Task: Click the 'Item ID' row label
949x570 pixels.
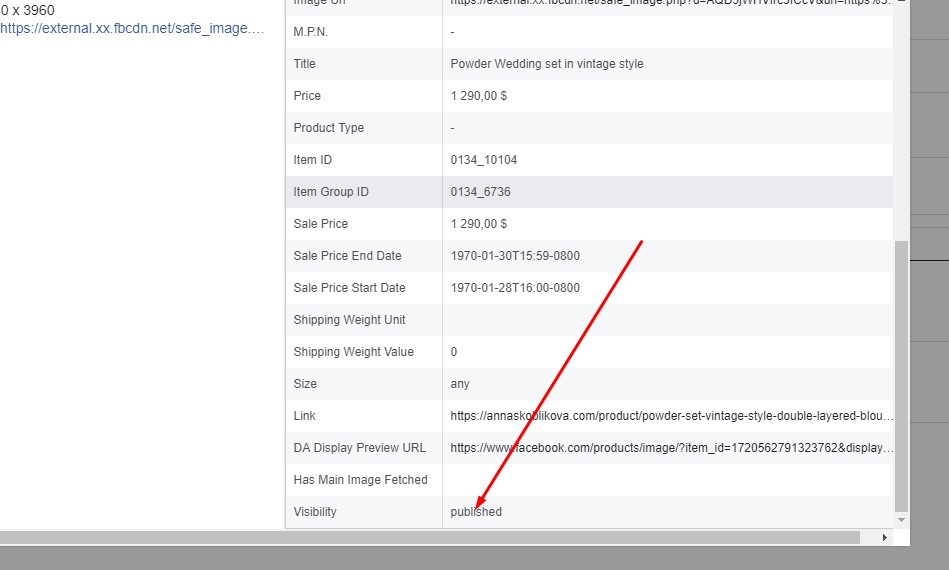Action: (x=313, y=160)
